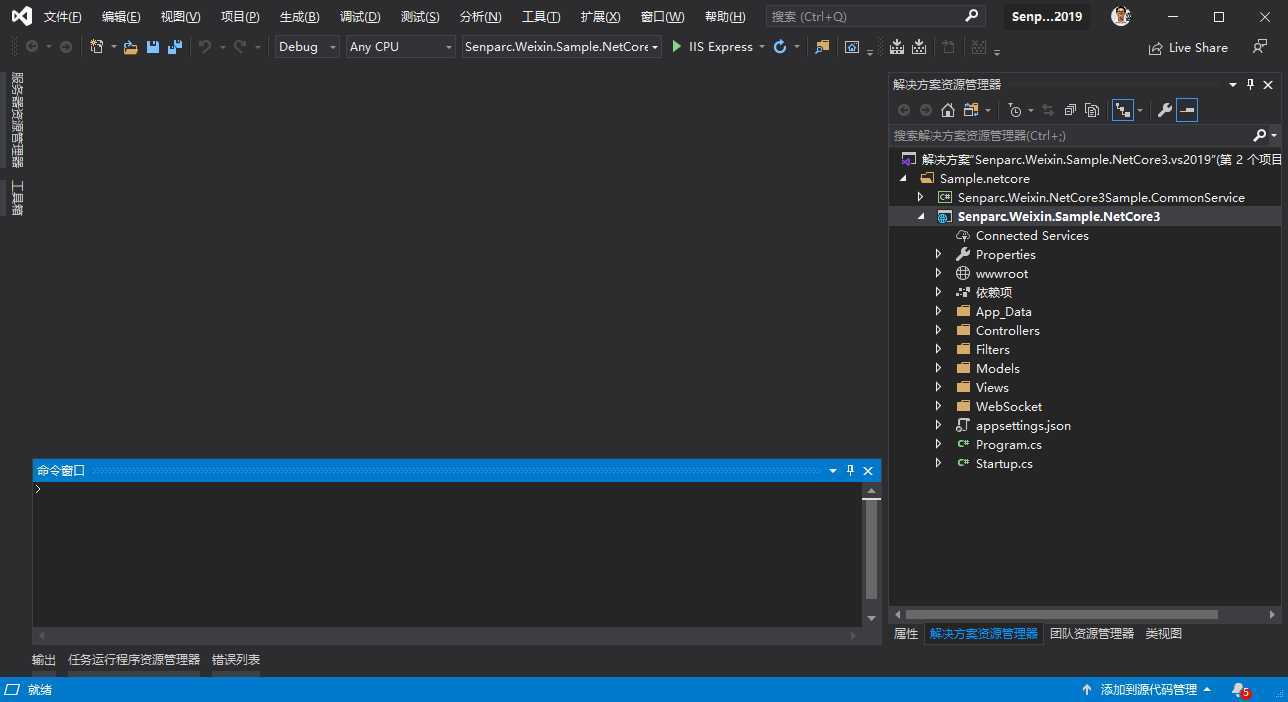1288x702 pixels.
Task: Click the Live Share button
Action: 1188,48
